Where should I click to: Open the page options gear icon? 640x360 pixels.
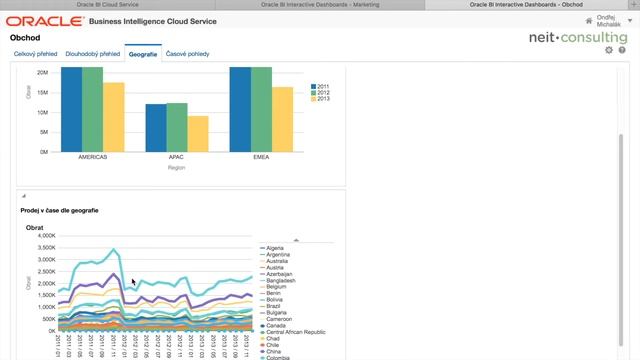pyautogui.click(x=609, y=50)
